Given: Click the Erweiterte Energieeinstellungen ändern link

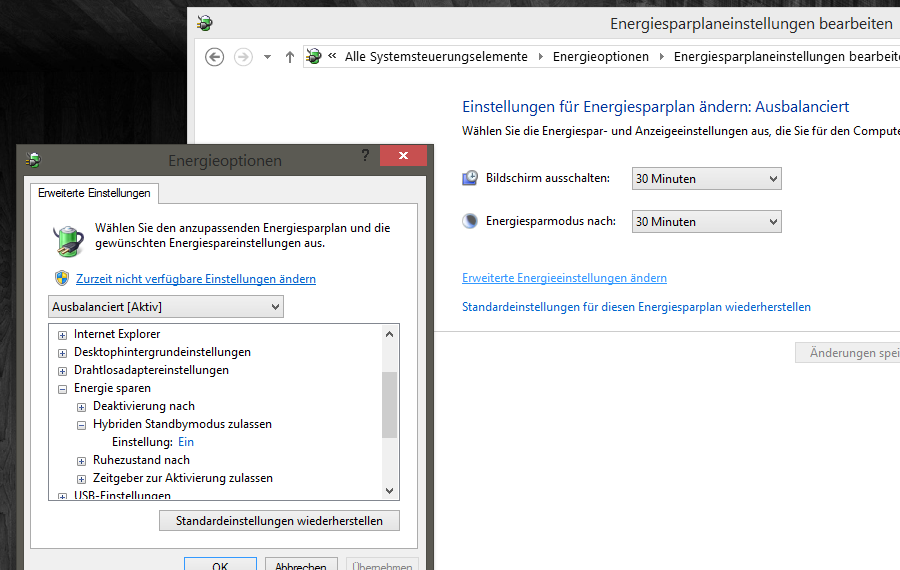Looking at the screenshot, I should click(x=564, y=278).
